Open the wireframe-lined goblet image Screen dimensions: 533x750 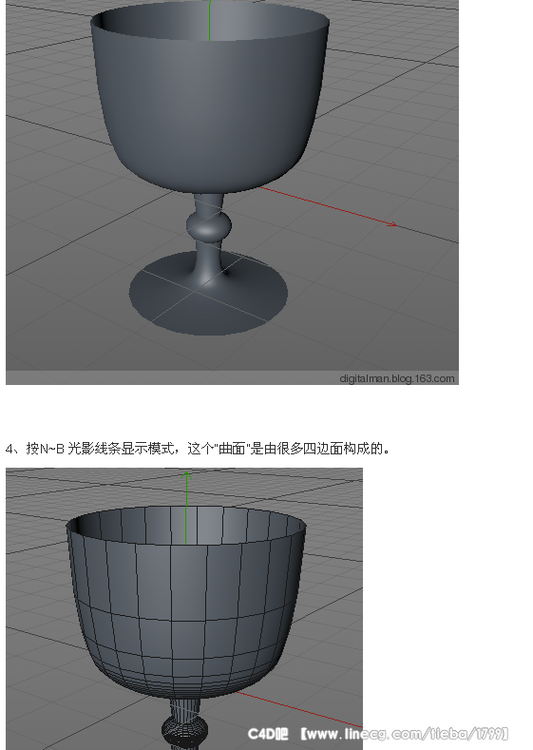click(184, 609)
